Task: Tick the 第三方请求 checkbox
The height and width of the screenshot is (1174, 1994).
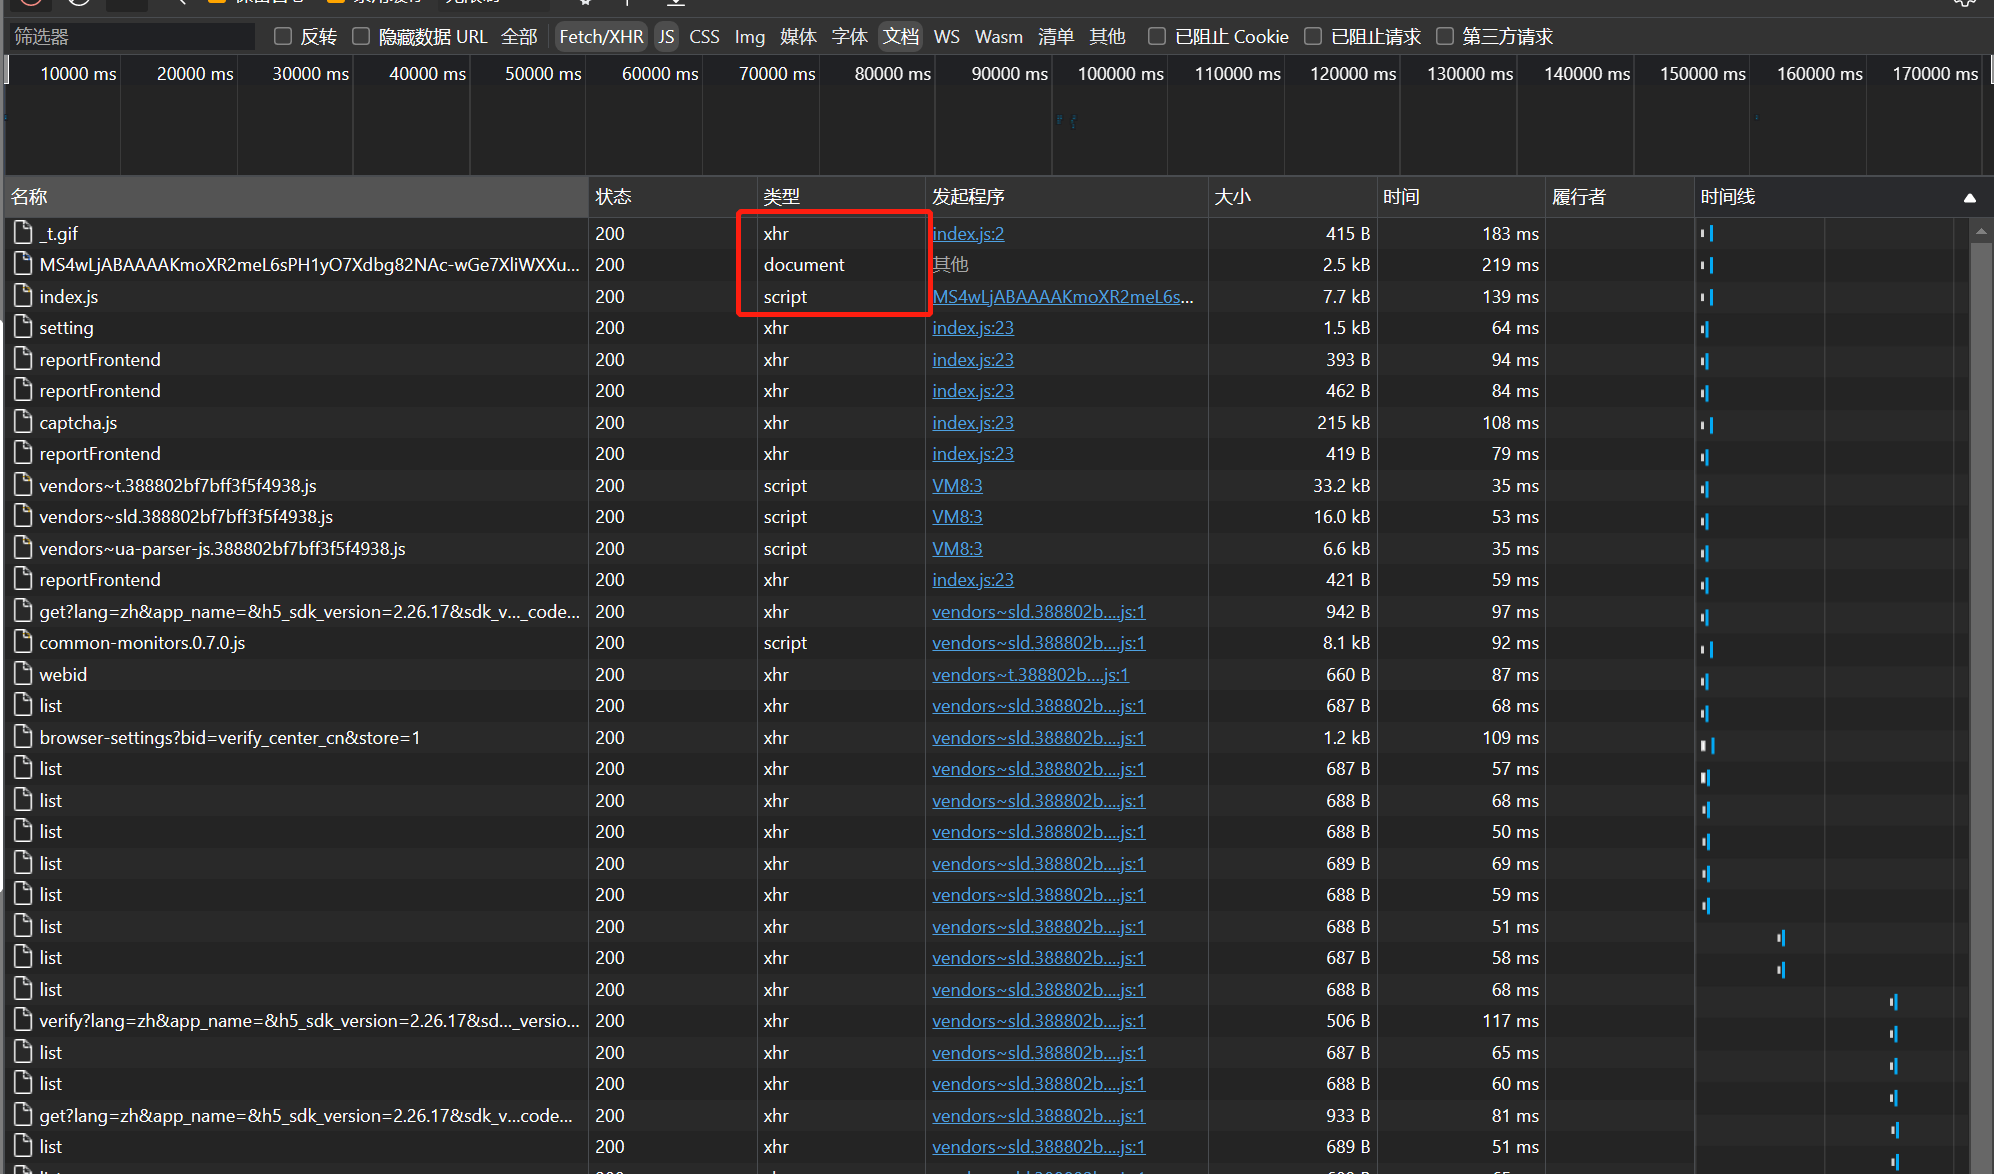Action: pyautogui.click(x=1445, y=37)
